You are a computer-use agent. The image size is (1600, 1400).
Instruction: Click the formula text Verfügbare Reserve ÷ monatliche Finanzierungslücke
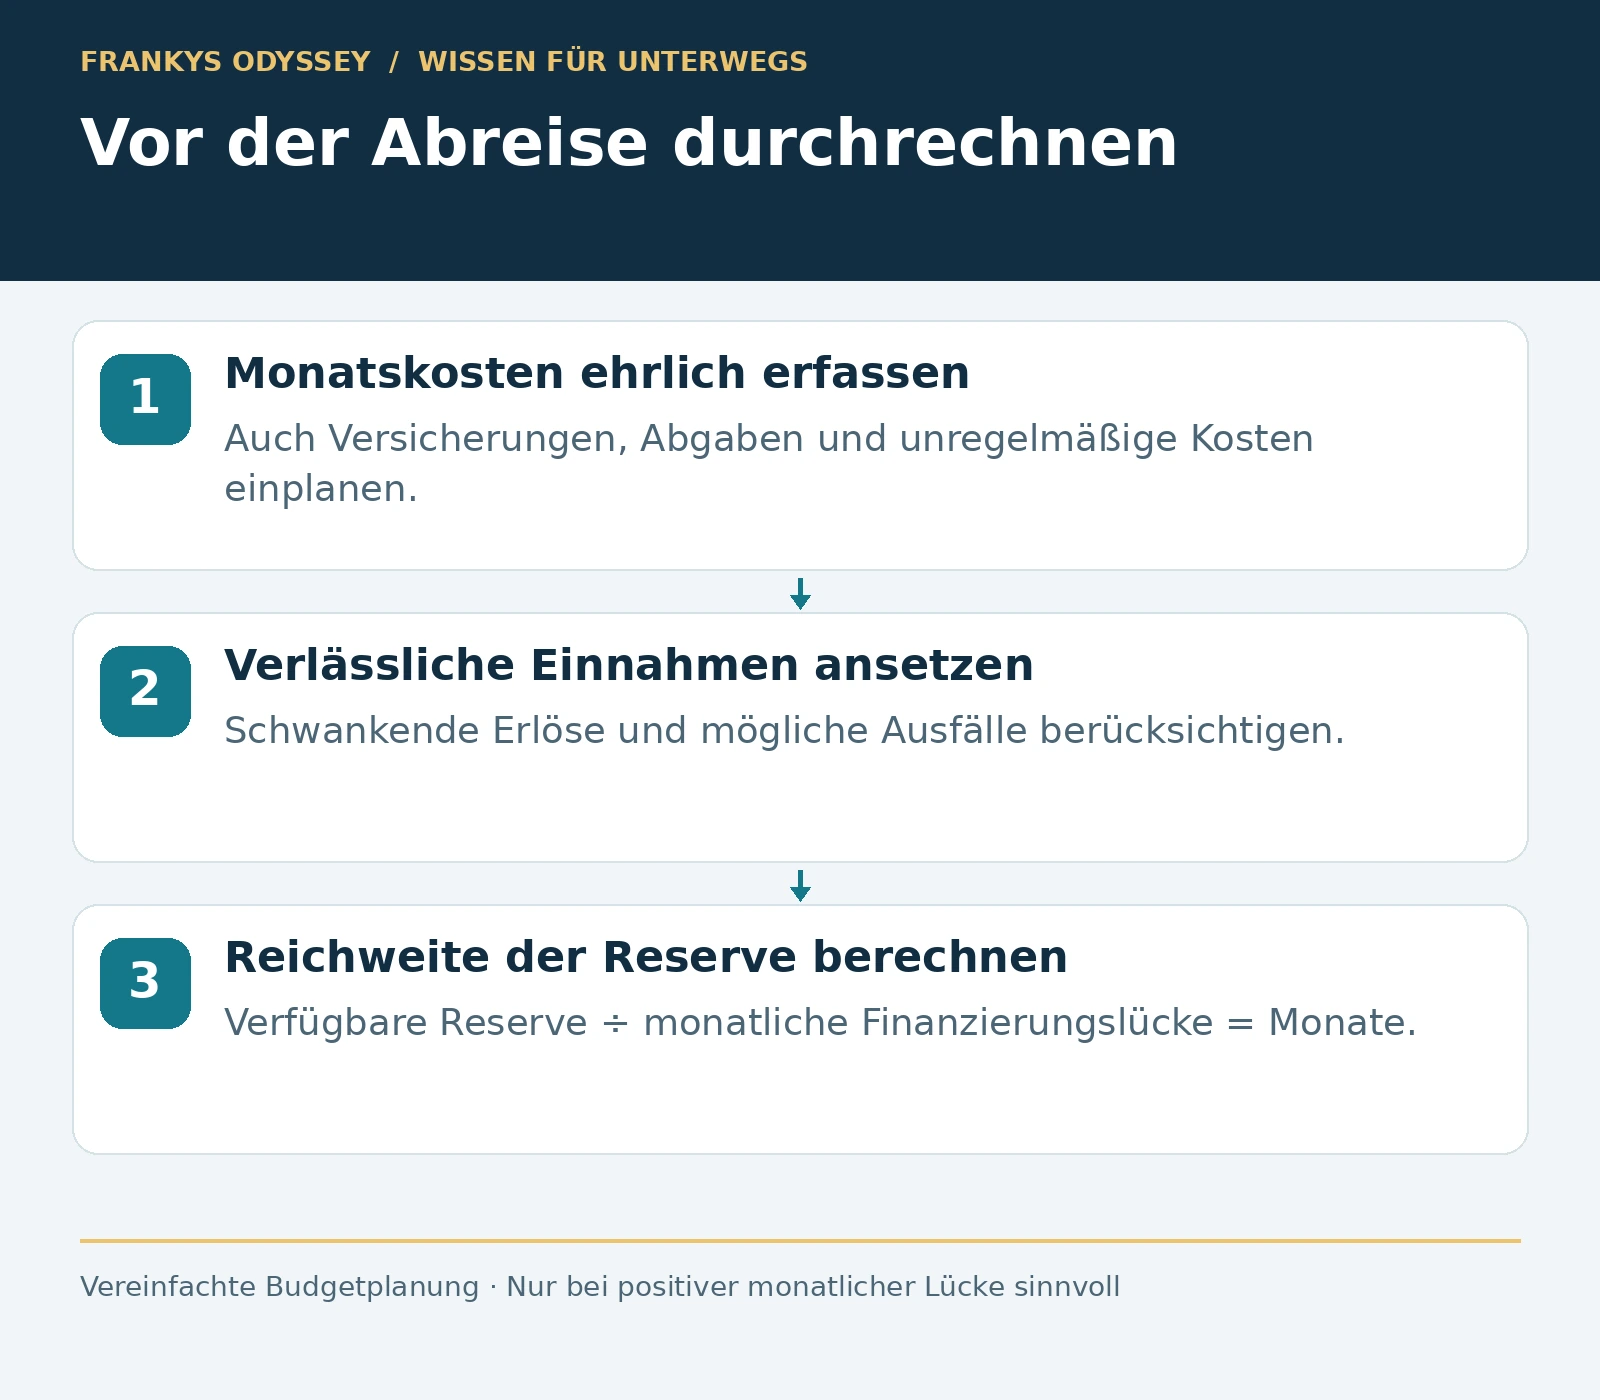point(718,1023)
